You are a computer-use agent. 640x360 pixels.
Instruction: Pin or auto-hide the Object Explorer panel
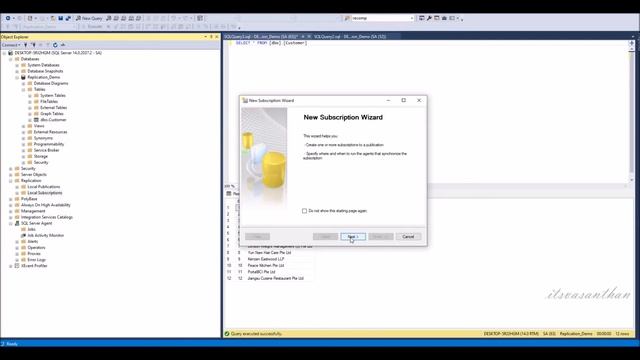coord(211,37)
